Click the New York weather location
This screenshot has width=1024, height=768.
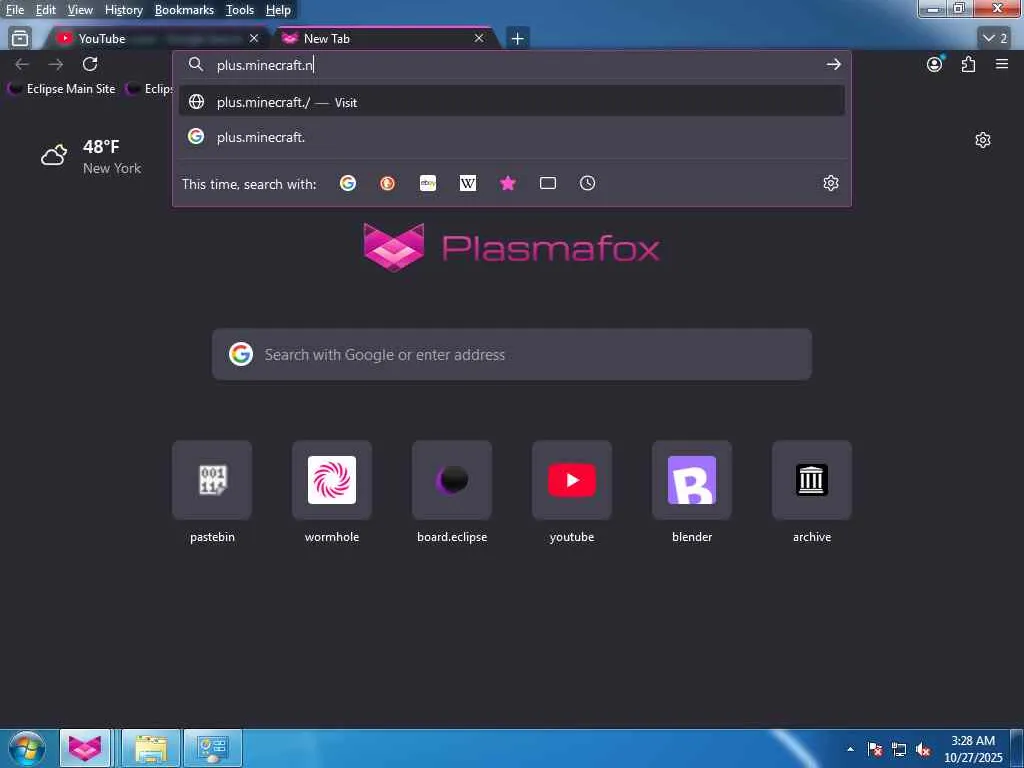click(x=112, y=168)
